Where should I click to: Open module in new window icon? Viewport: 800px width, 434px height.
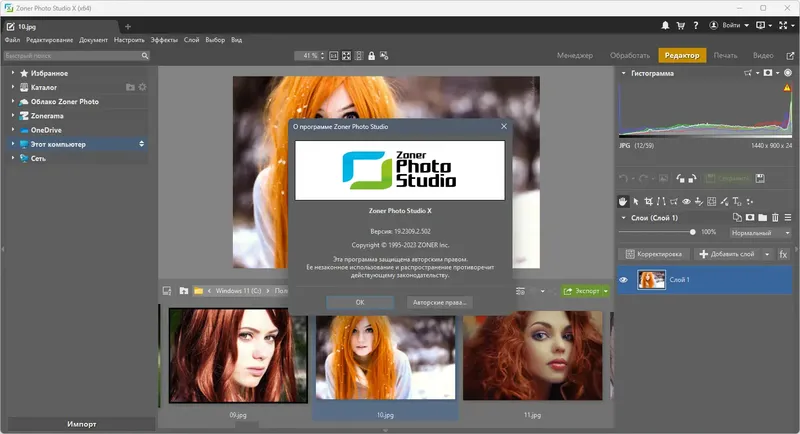pos(790,56)
